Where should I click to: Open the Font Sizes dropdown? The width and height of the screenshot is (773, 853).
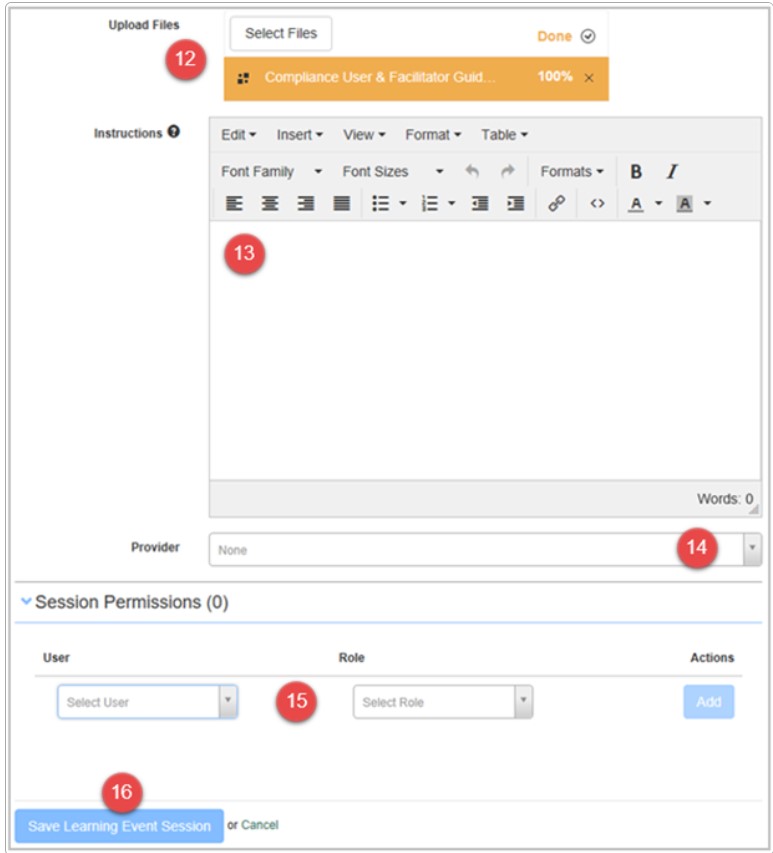392,172
